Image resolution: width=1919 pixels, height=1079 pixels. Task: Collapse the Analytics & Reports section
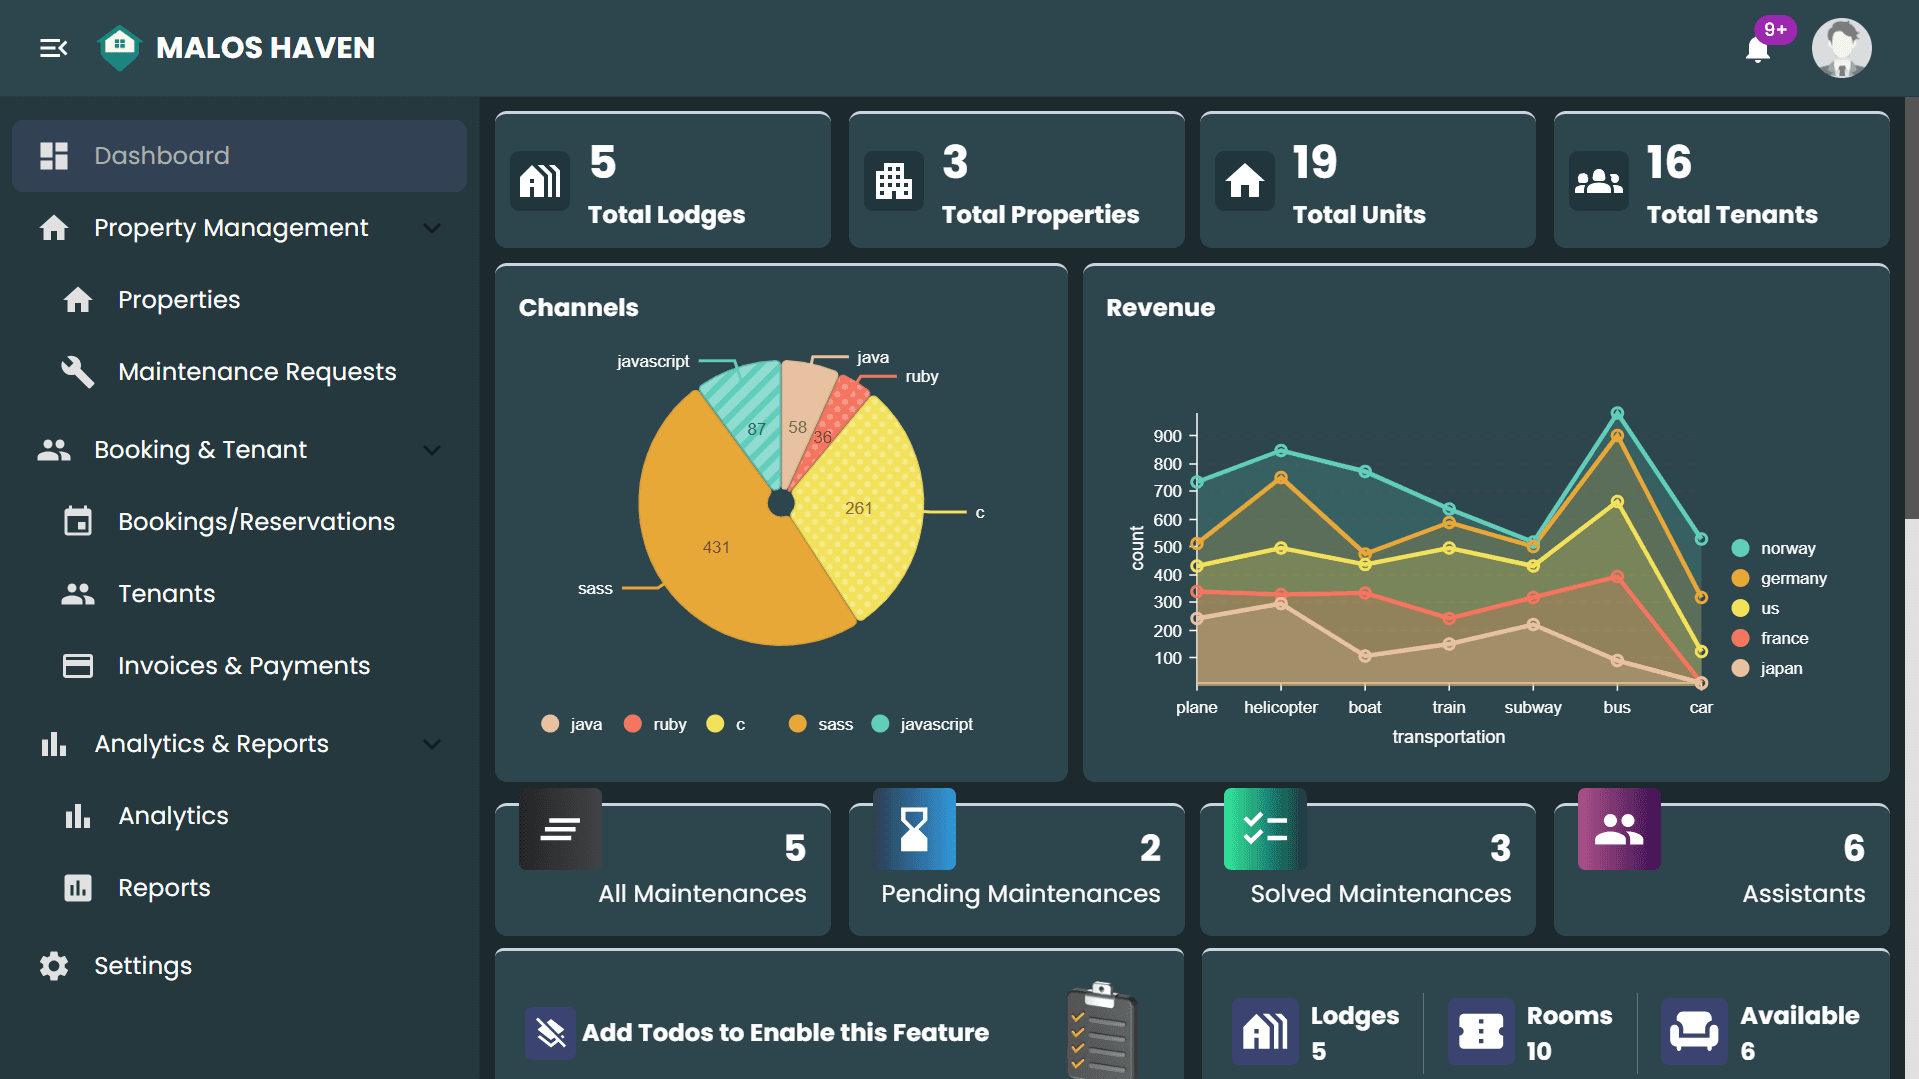coord(432,744)
